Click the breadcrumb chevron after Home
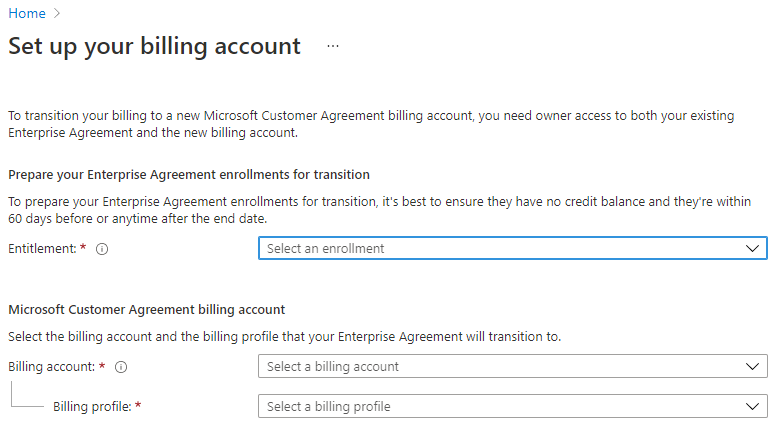 [x=57, y=13]
